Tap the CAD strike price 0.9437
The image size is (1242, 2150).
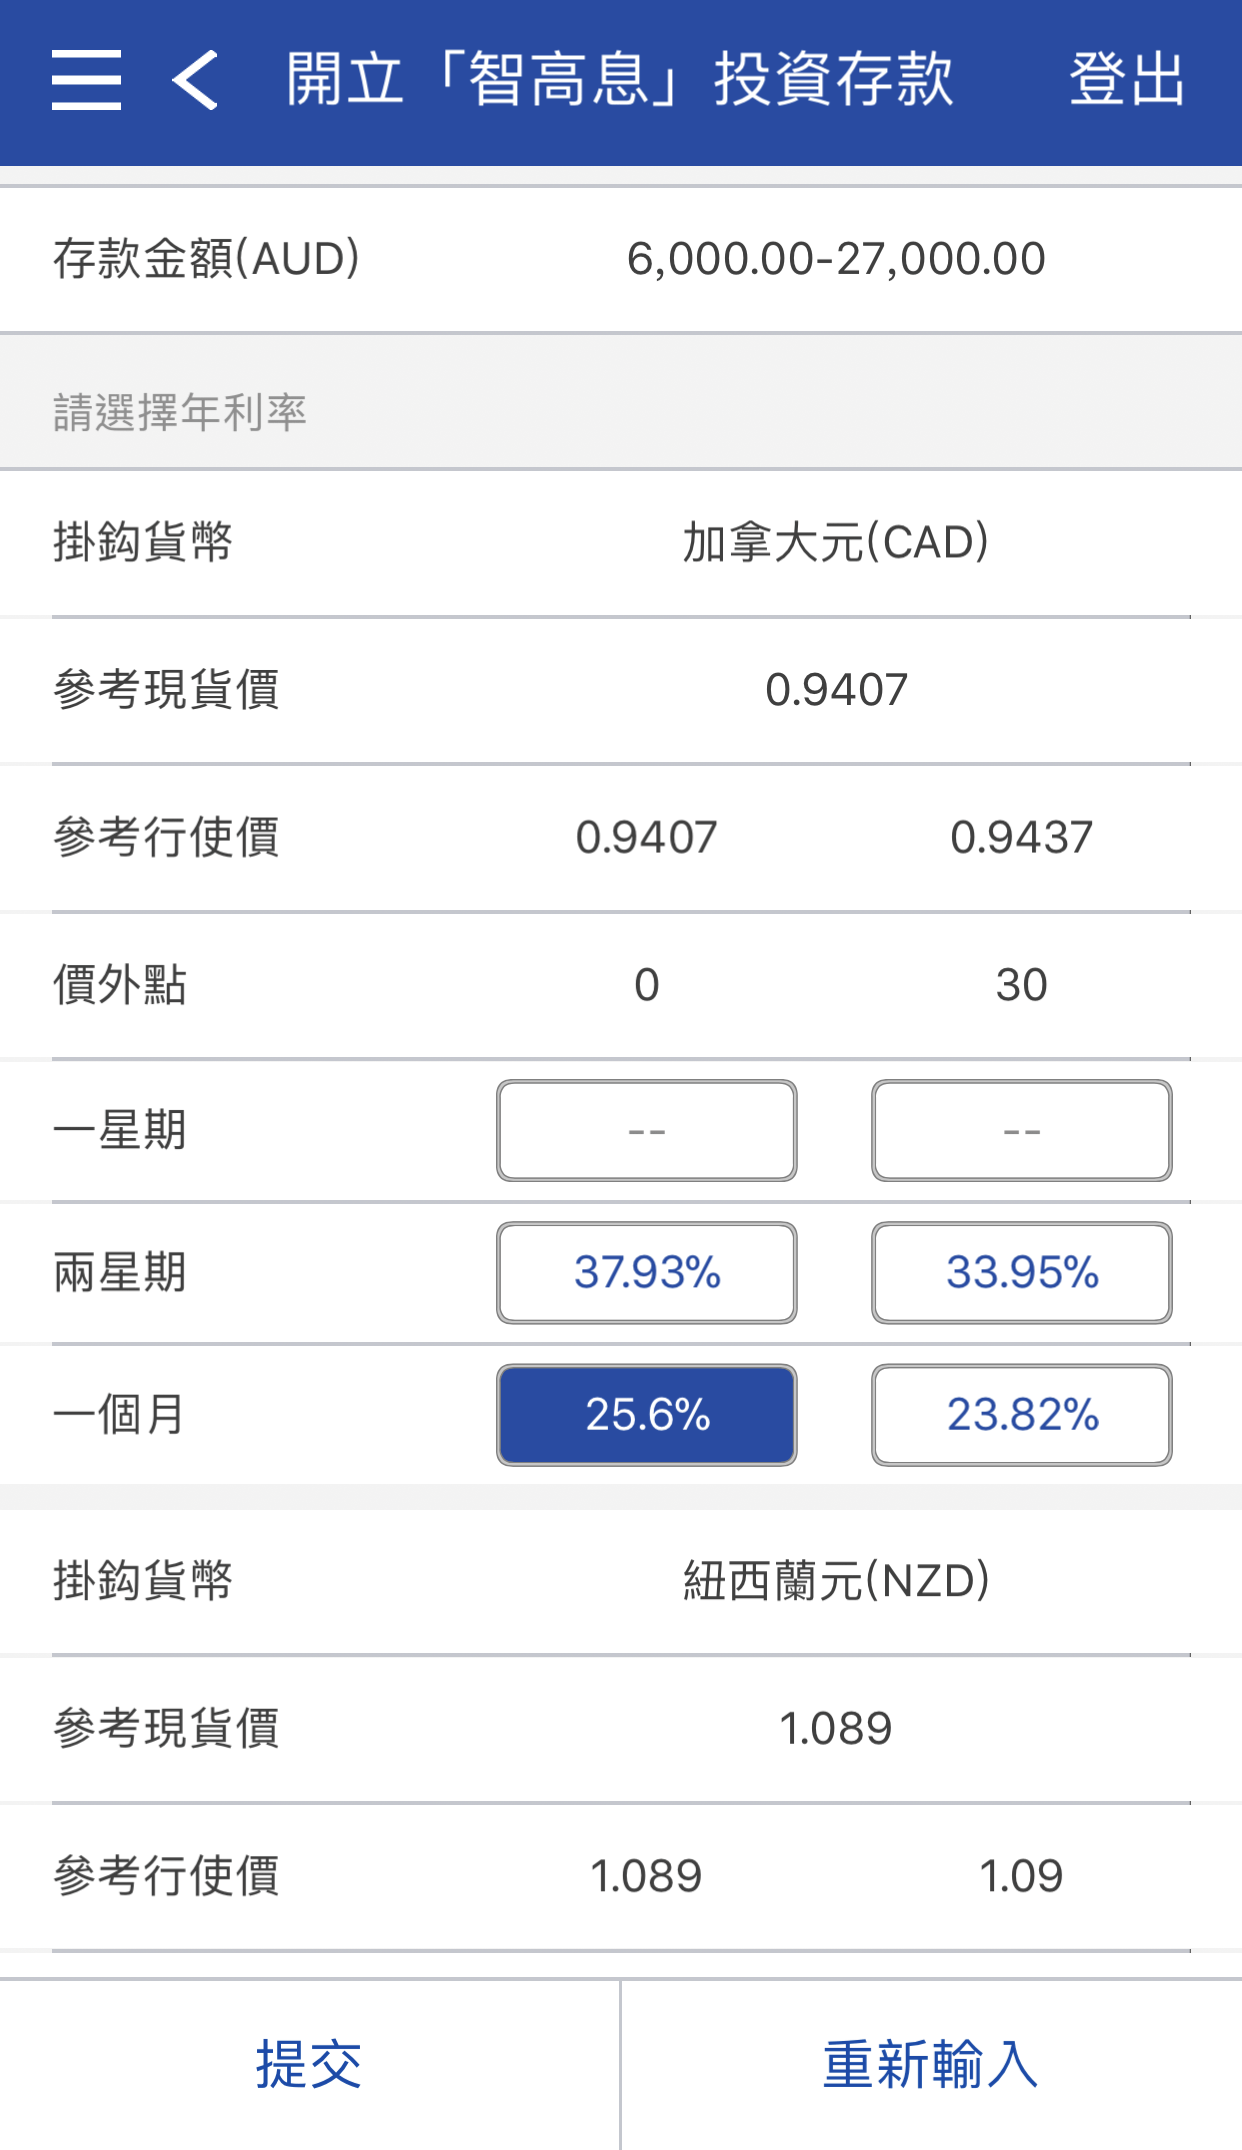click(x=1021, y=837)
